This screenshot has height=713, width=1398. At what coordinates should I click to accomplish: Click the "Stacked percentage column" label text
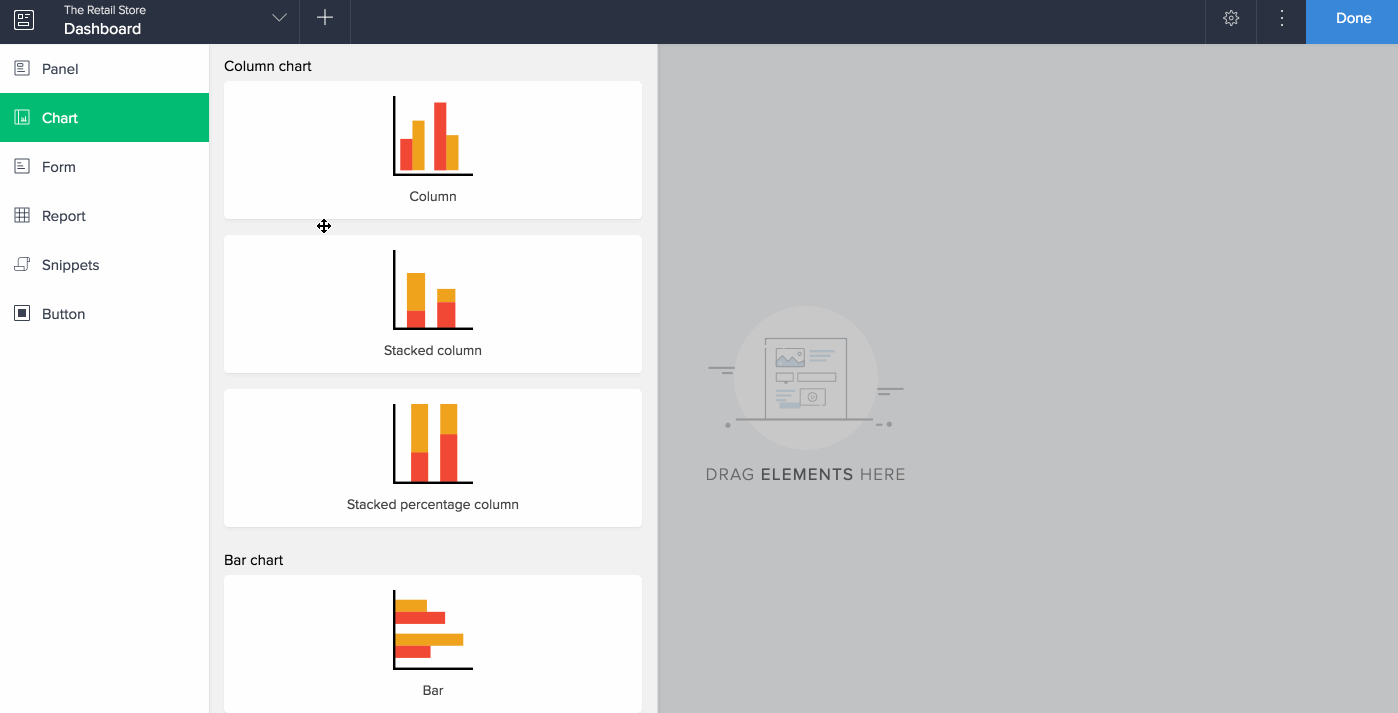[433, 504]
